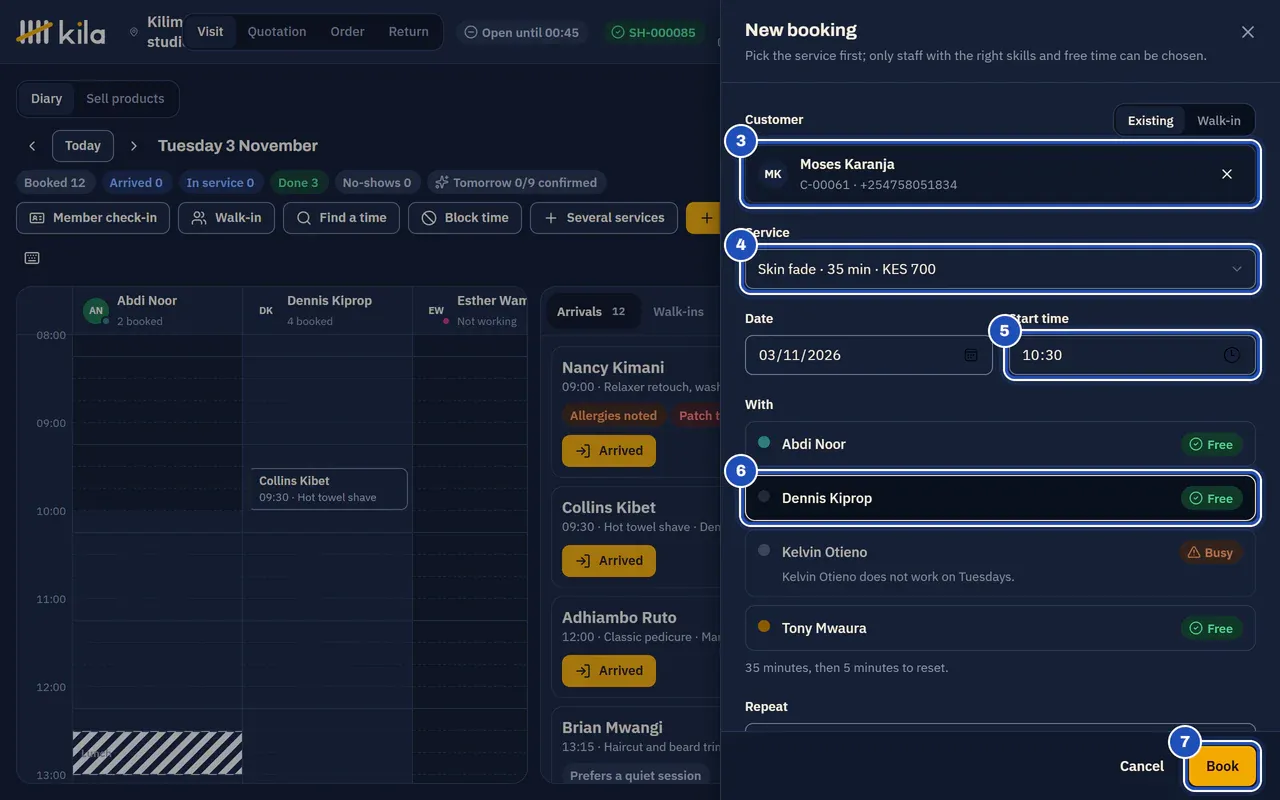Select Tony Mwaura for the booking

[1000, 628]
